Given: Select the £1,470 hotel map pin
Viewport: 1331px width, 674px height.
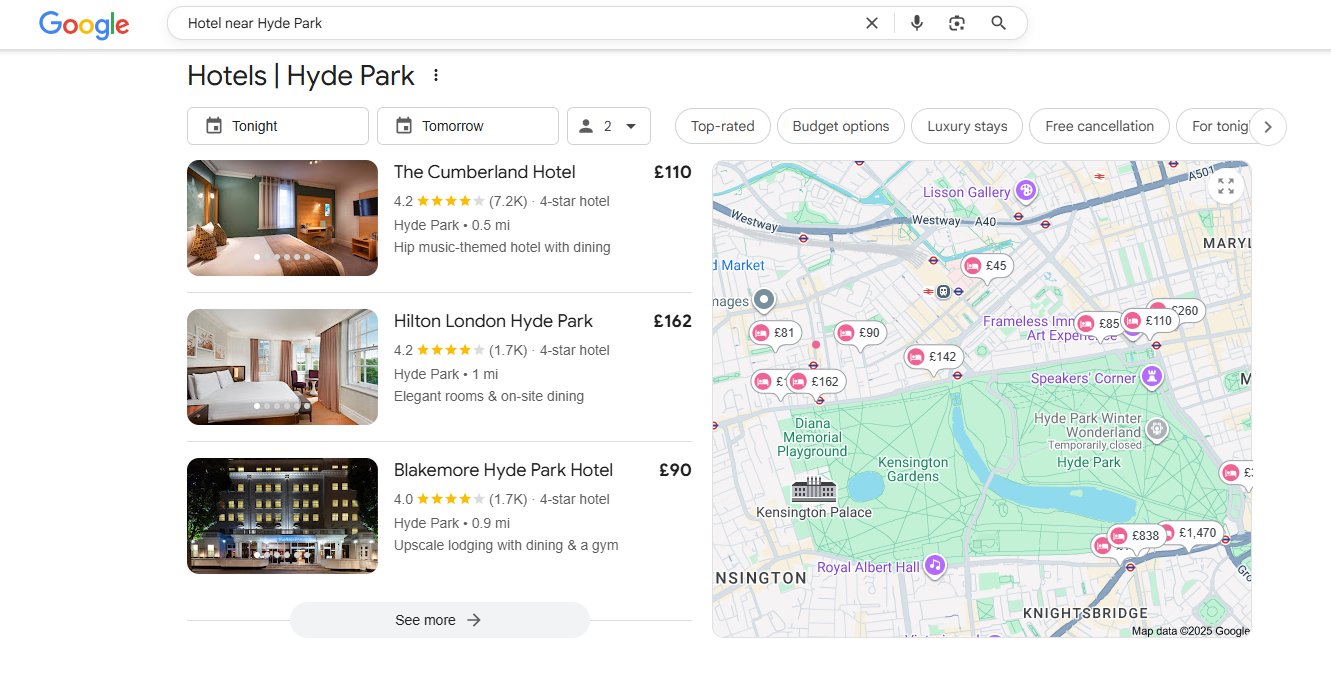Looking at the screenshot, I should (1196, 533).
